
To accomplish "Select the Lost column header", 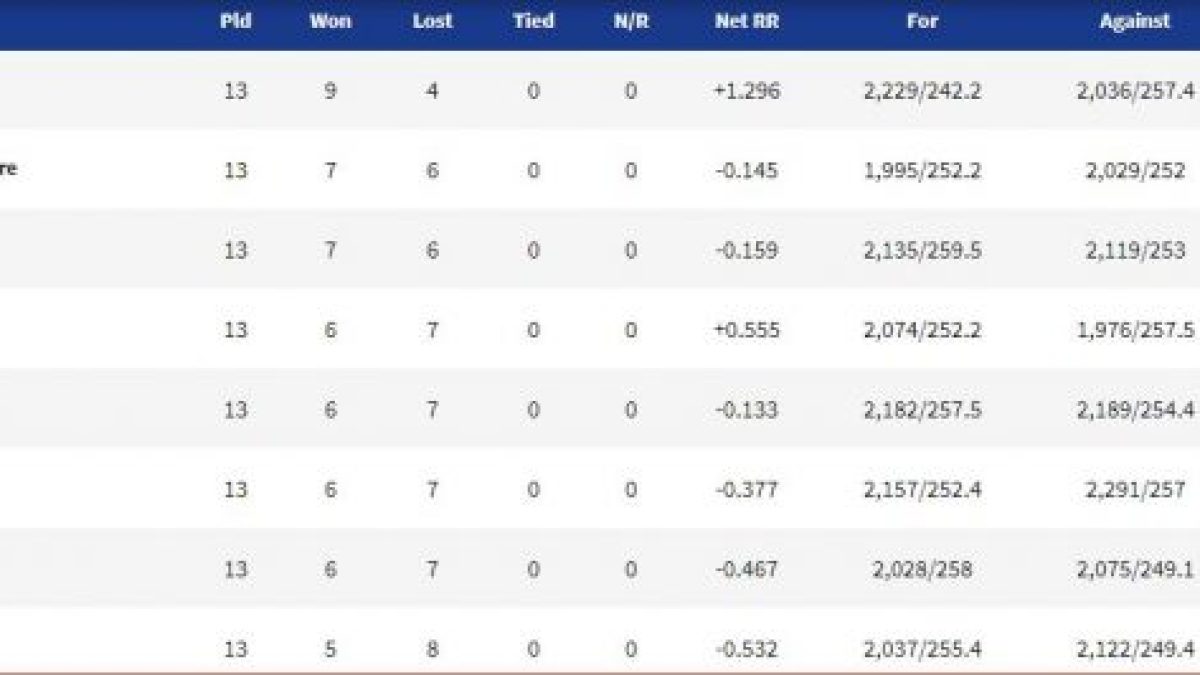I will click(x=433, y=21).
